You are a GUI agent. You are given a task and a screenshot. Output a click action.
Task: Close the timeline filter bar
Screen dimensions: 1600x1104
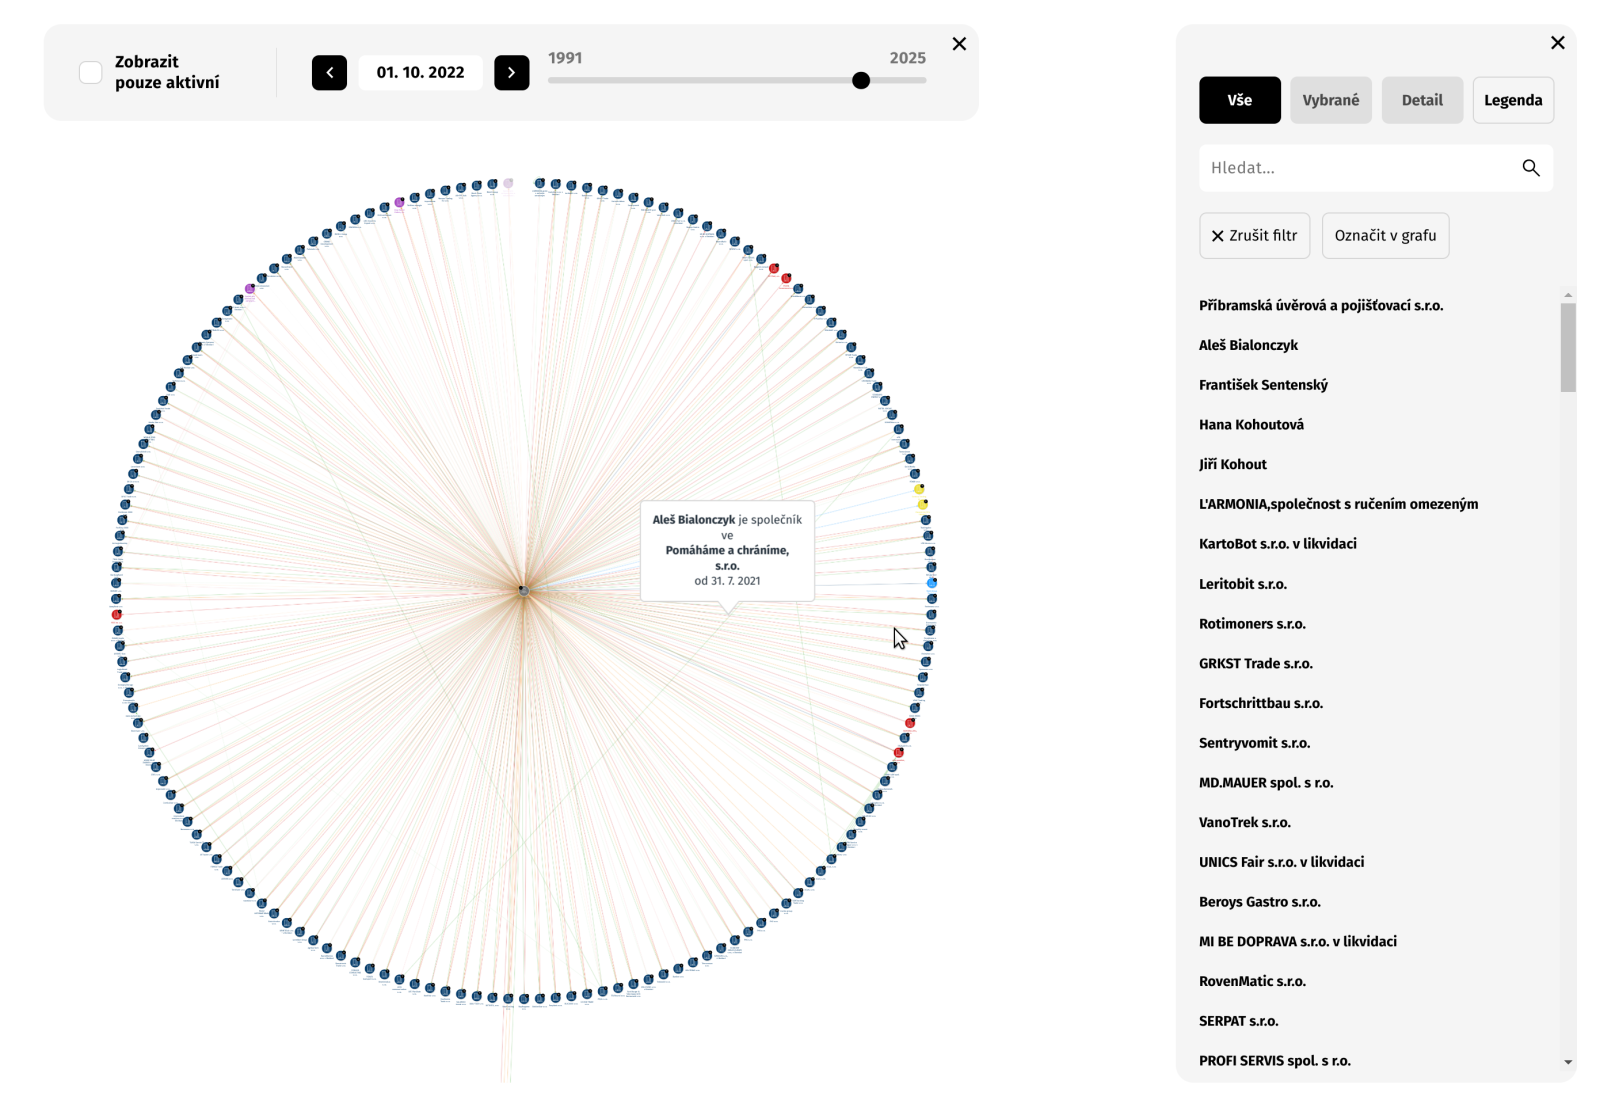coord(959,44)
